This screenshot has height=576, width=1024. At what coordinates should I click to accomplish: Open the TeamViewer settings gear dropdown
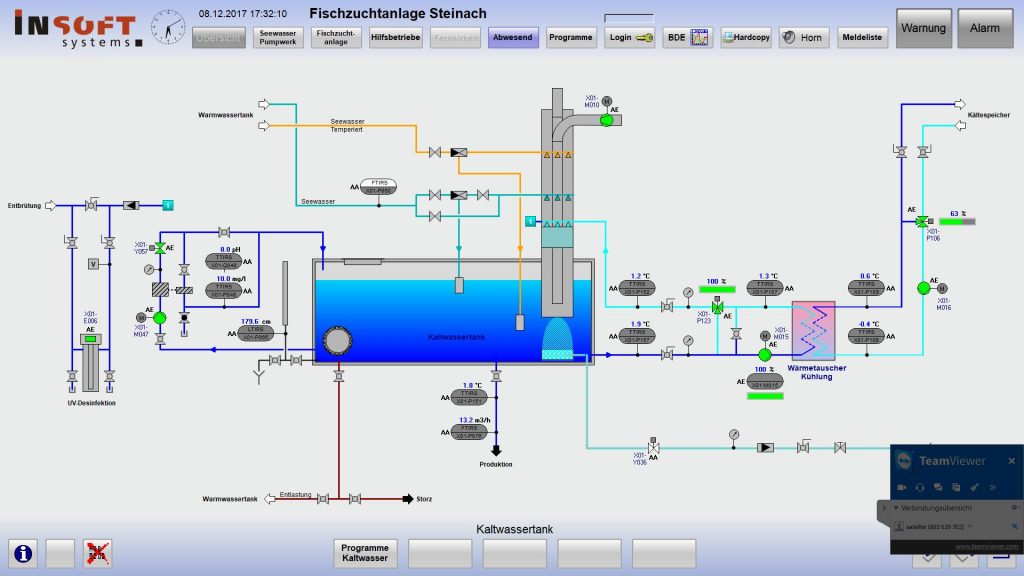tap(1013, 509)
